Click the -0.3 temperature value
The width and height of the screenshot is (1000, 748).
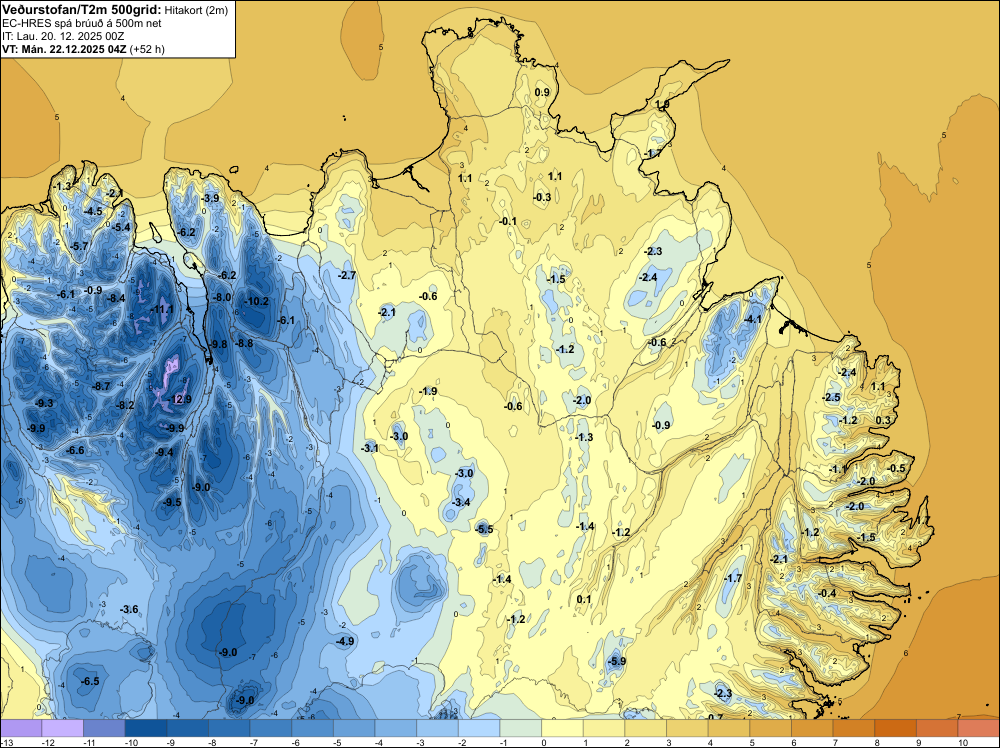[542, 197]
